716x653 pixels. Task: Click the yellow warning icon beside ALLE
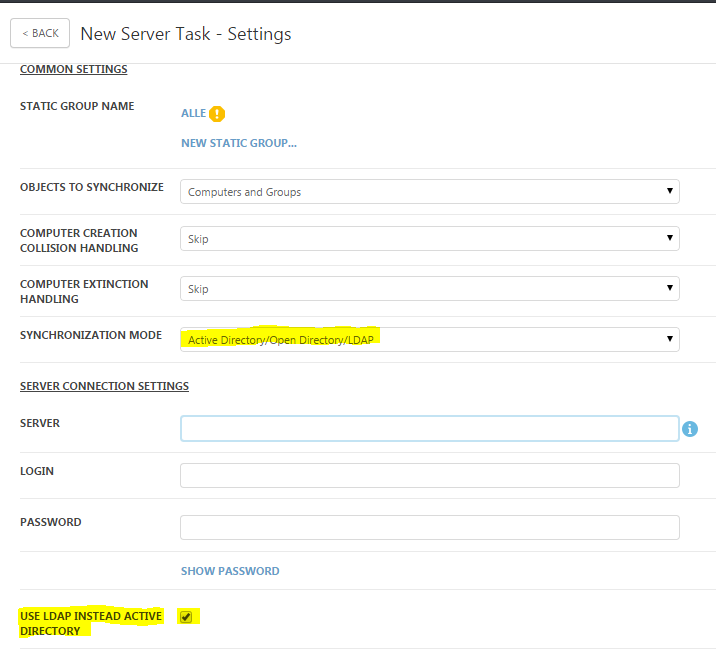(217, 114)
